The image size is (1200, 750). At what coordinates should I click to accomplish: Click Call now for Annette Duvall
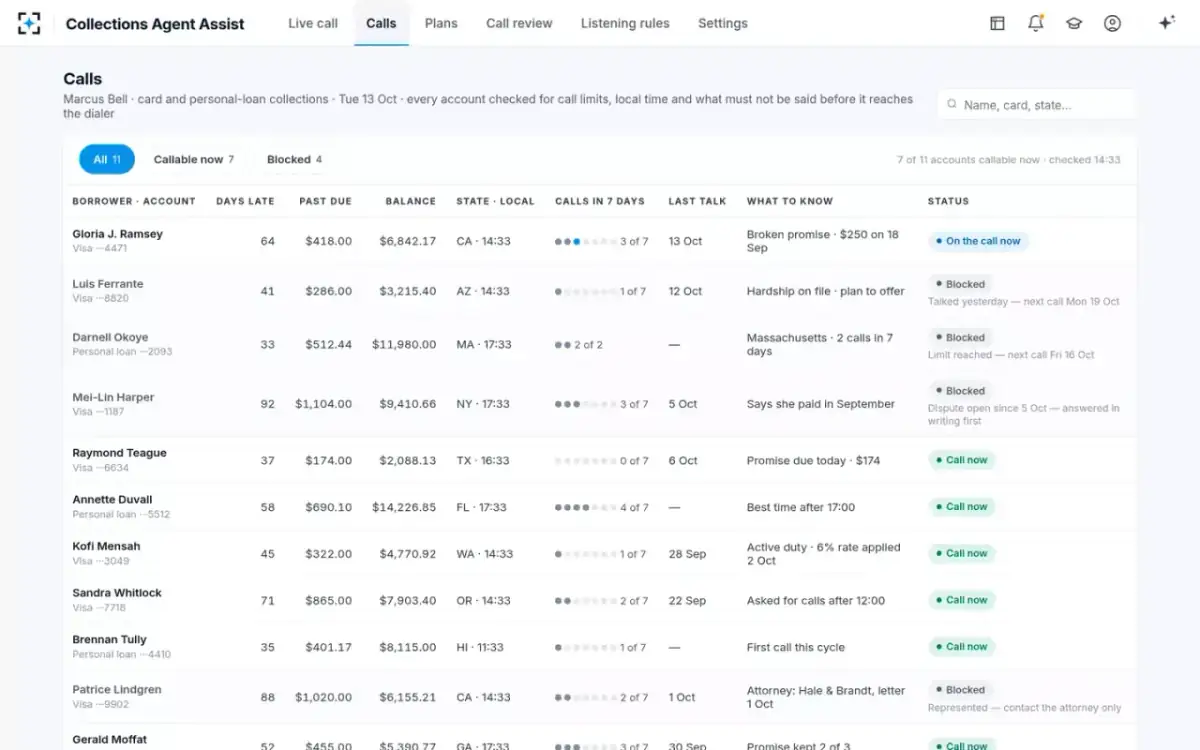(961, 507)
